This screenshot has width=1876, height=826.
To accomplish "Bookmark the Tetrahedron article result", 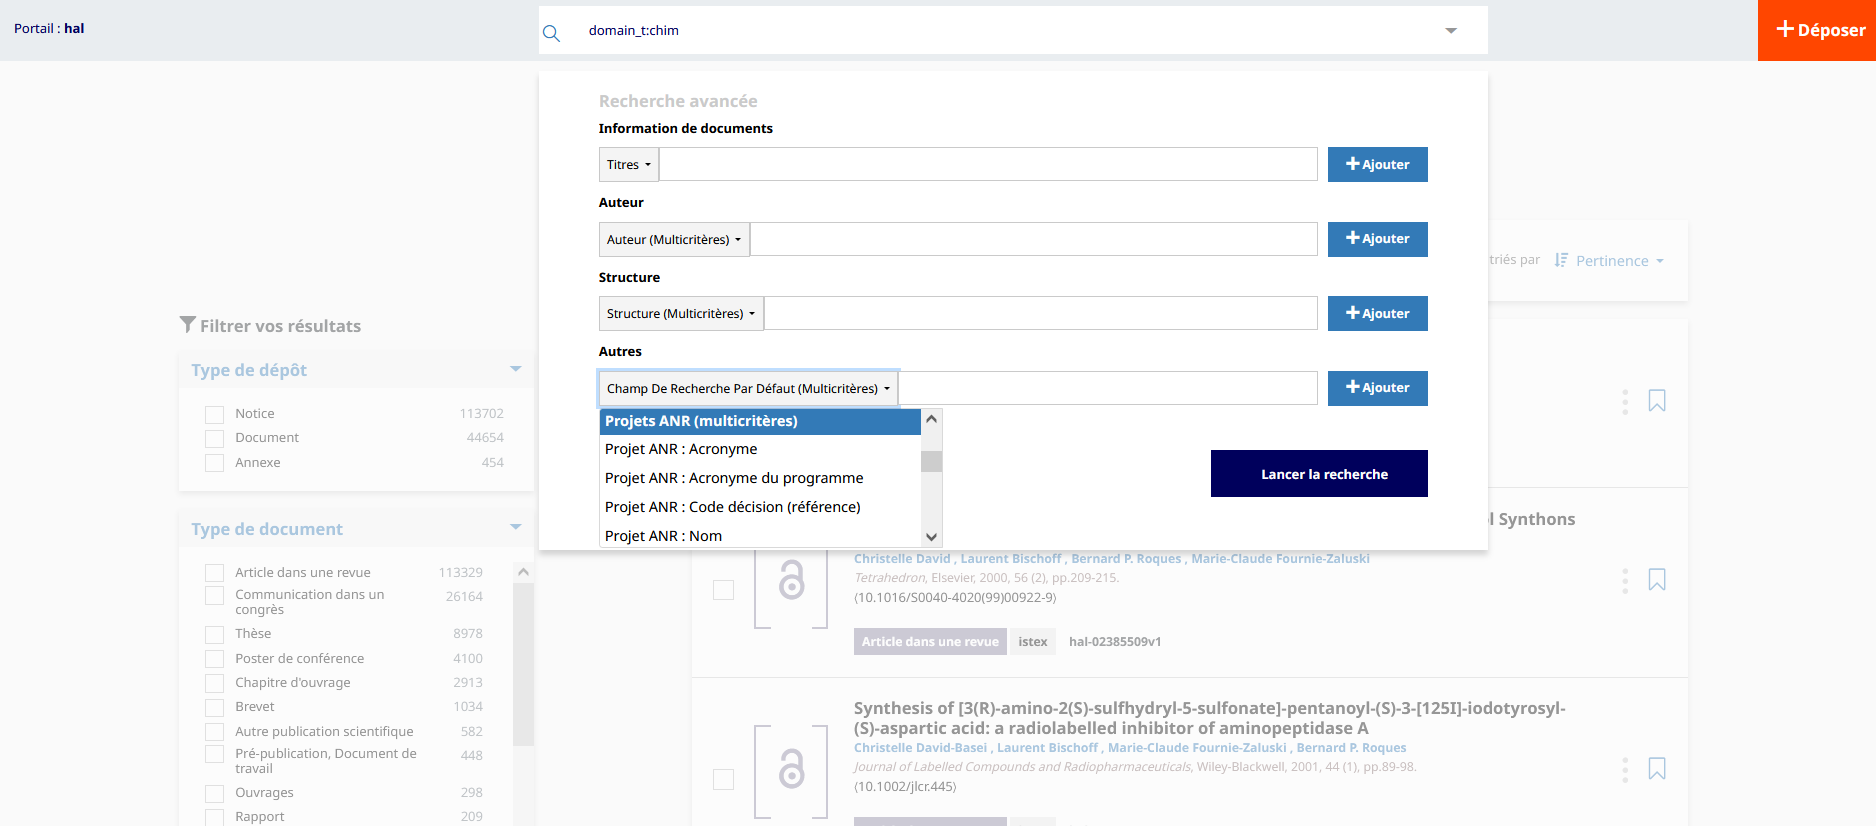I will [x=1657, y=580].
